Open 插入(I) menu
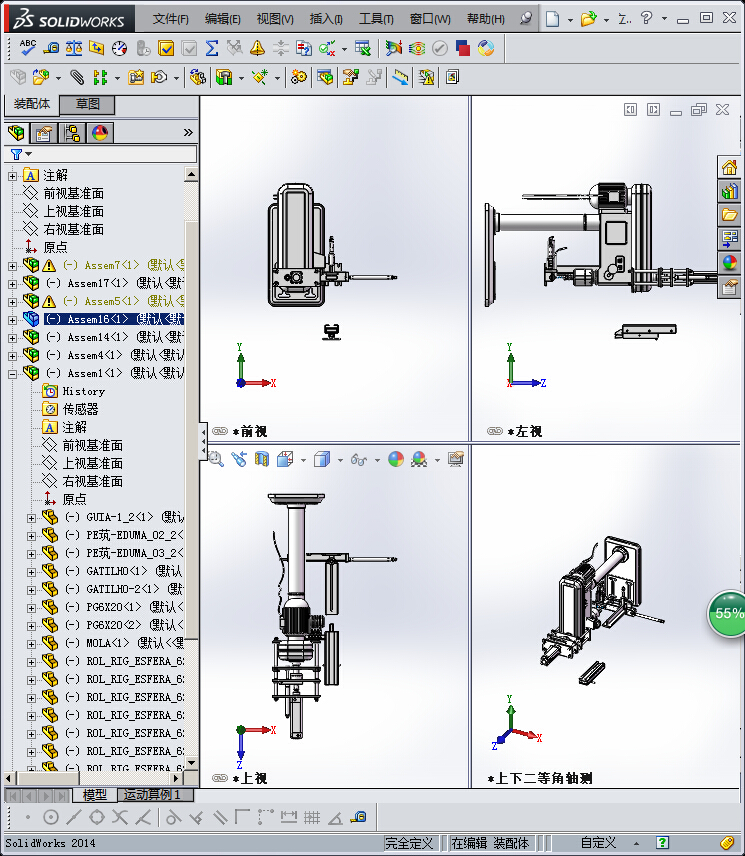Image resolution: width=745 pixels, height=856 pixels. (x=326, y=19)
